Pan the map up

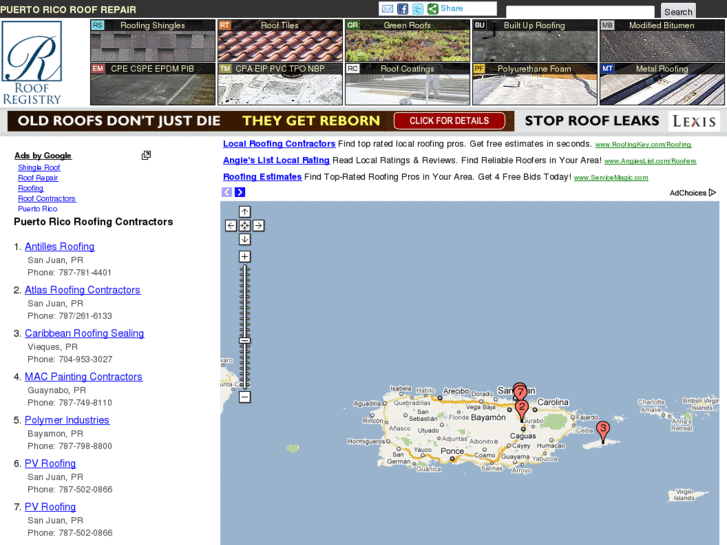tap(245, 212)
